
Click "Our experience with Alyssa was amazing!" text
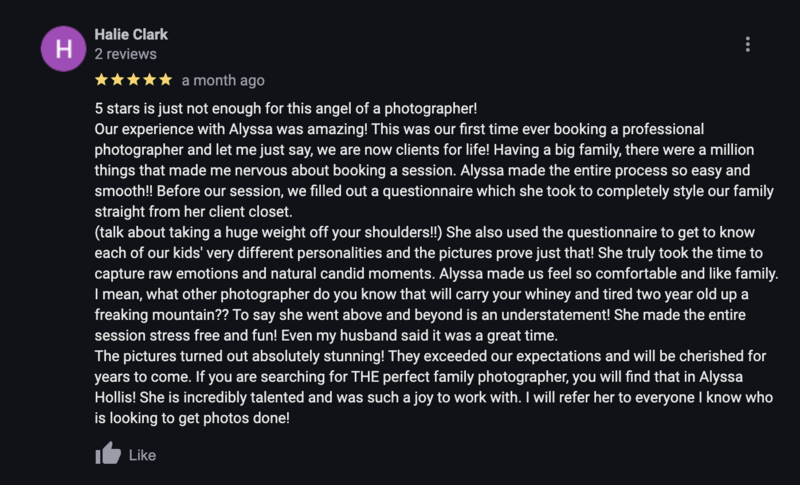[231, 129]
